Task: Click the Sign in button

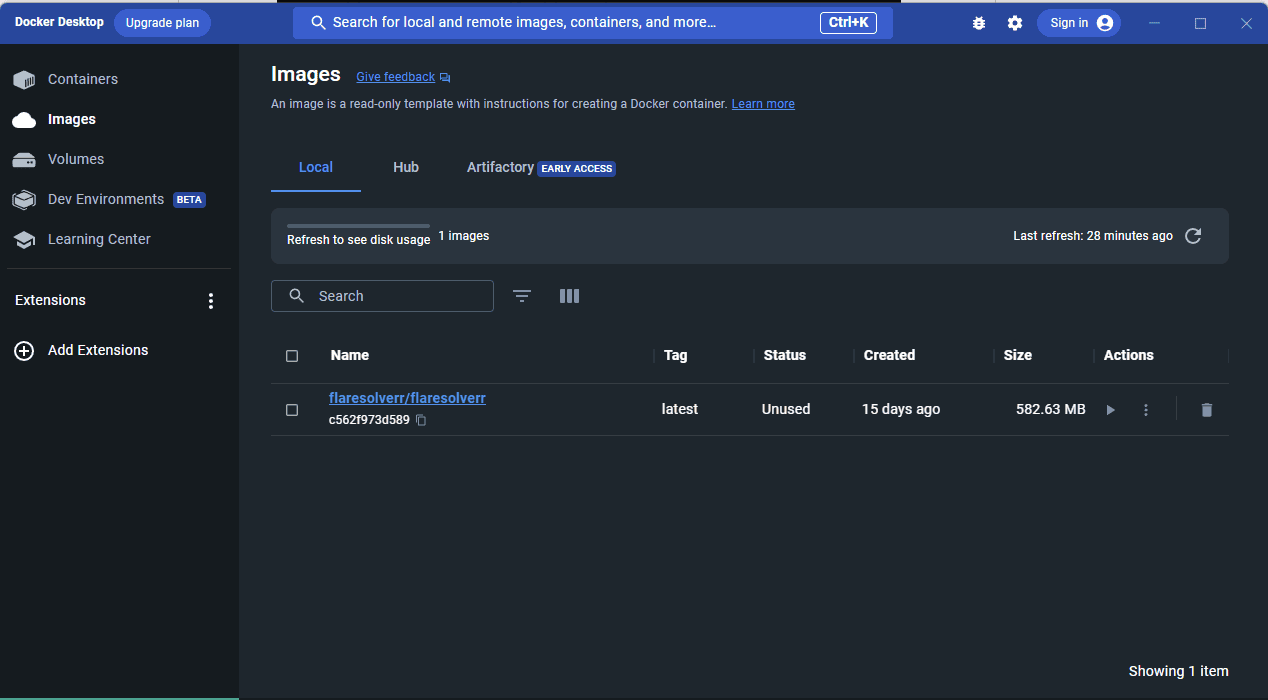Action: pos(1079,23)
